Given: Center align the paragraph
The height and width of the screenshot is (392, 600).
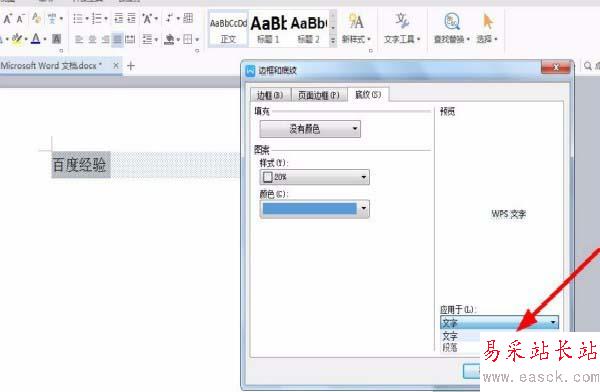Looking at the screenshot, I should tap(92, 39).
